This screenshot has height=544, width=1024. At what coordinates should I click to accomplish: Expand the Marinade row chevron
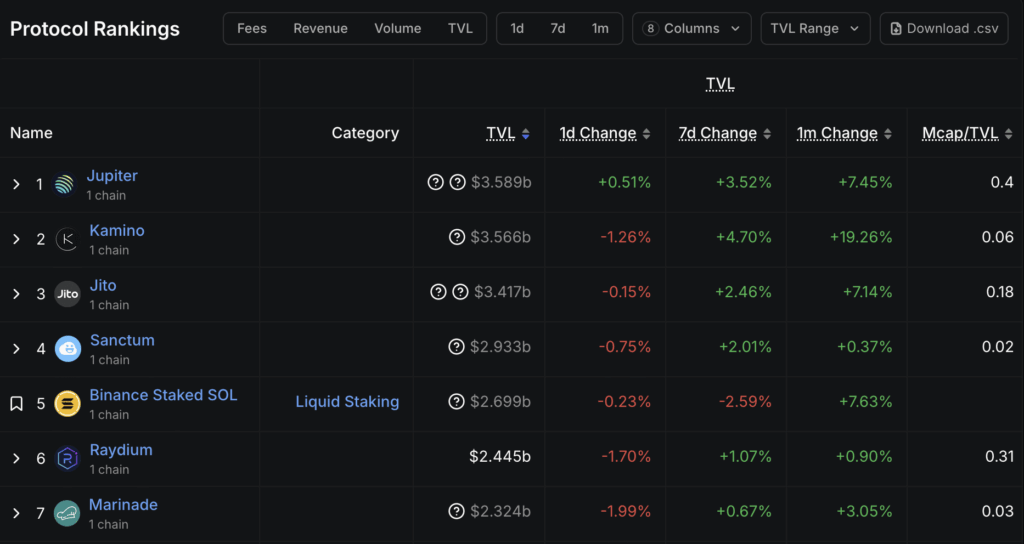pyautogui.click(x=16, y=514)
